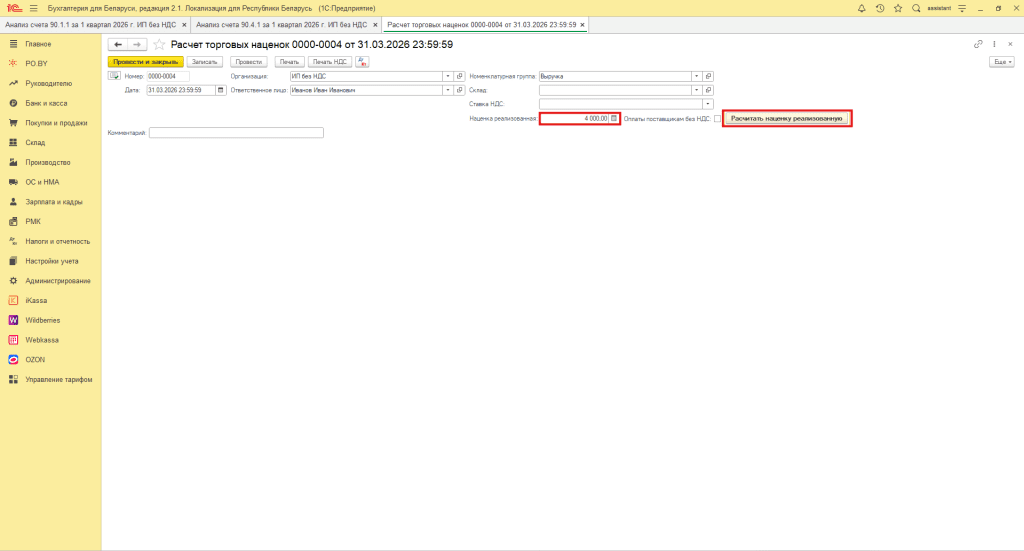Toggle Оплаты поставщикам без НДС checkbox

coord(717,118)
